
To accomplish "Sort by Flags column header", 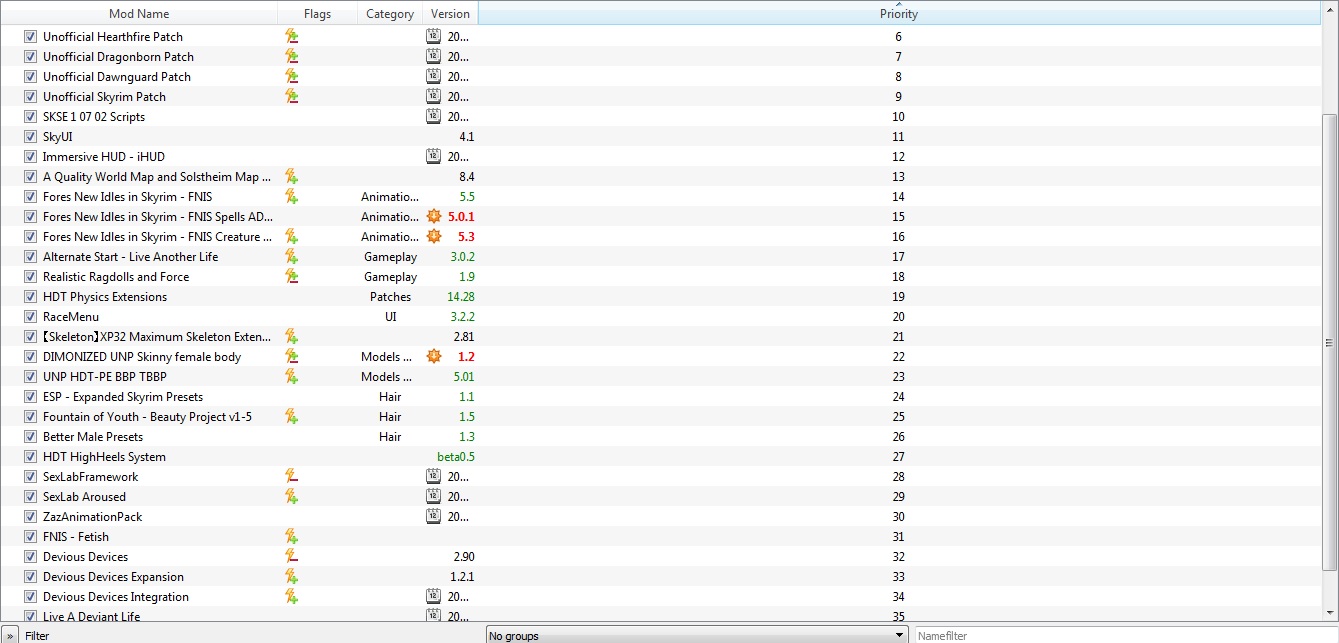I will (318, 14).
